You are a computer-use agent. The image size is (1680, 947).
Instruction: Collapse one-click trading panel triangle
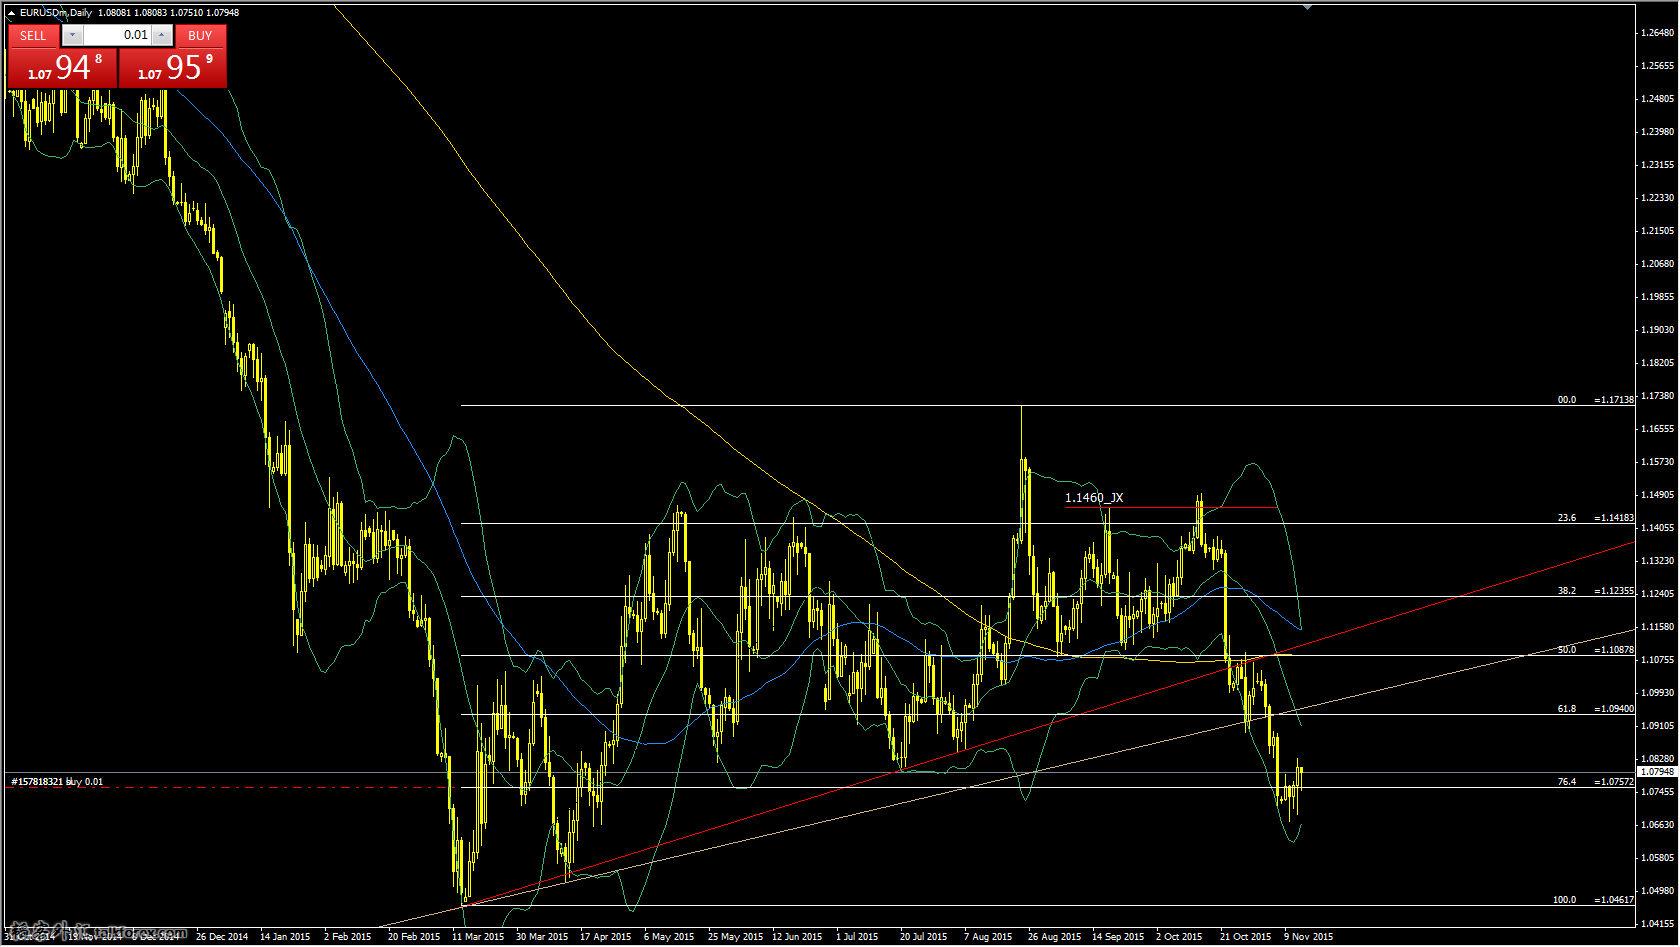tap(12, 13)
